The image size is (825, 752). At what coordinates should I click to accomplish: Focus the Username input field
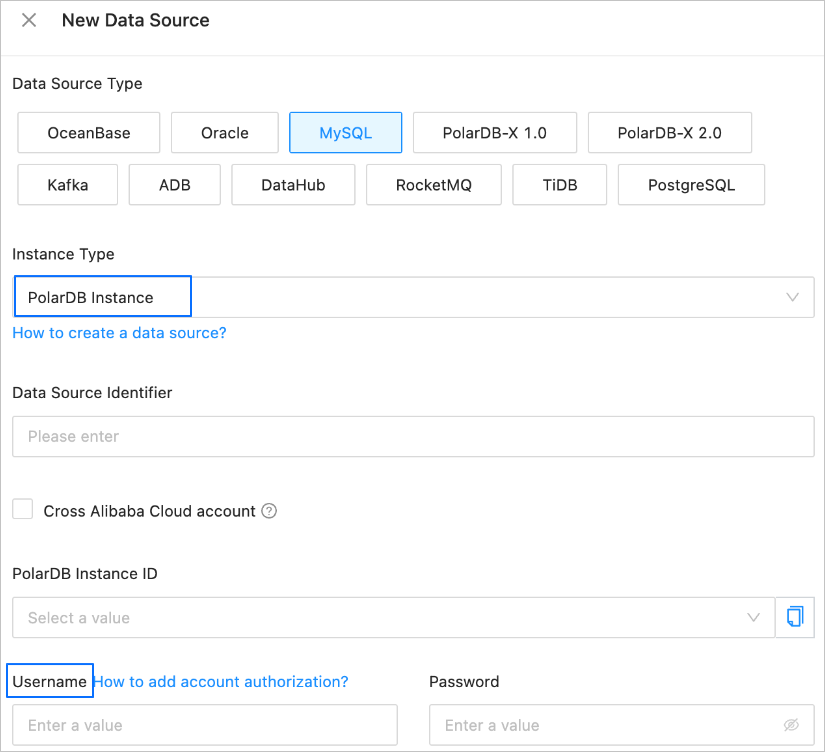(x=205, y=725)
